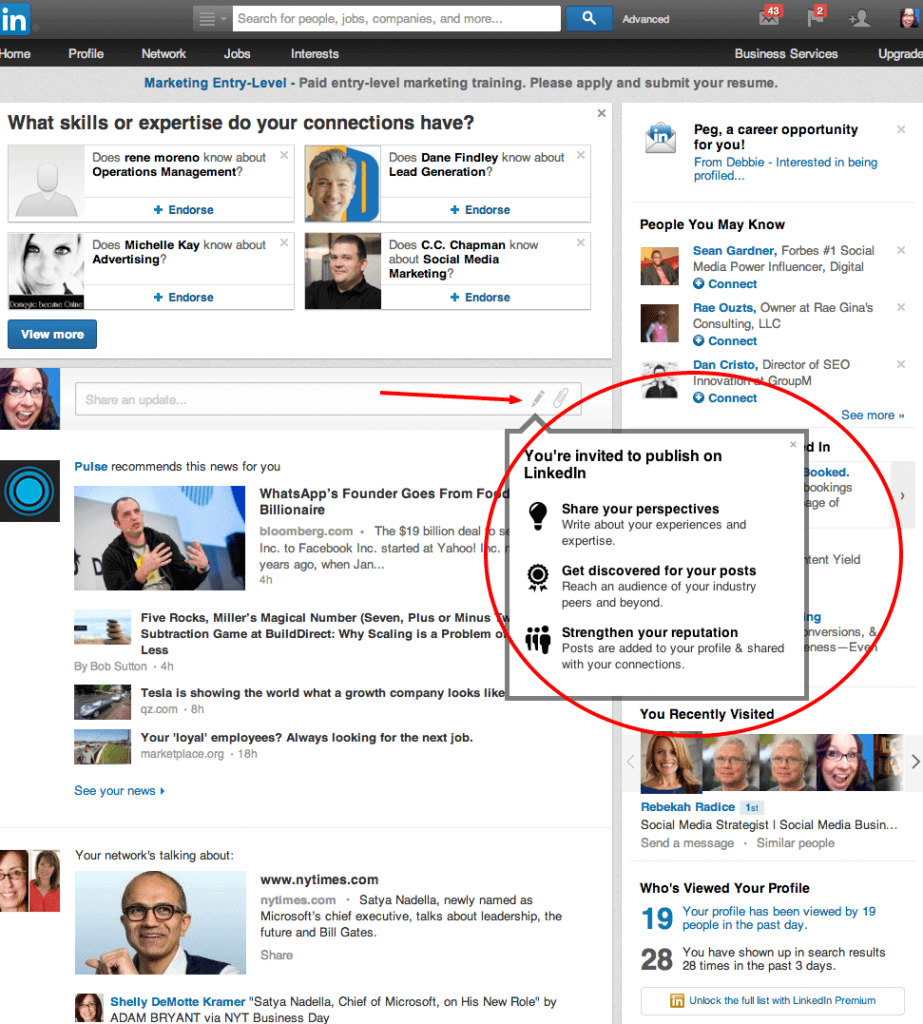Viewport: 923px width, 1024px height.
Task: Connect with Dan Cristo
Action: (x=725, y=397)
